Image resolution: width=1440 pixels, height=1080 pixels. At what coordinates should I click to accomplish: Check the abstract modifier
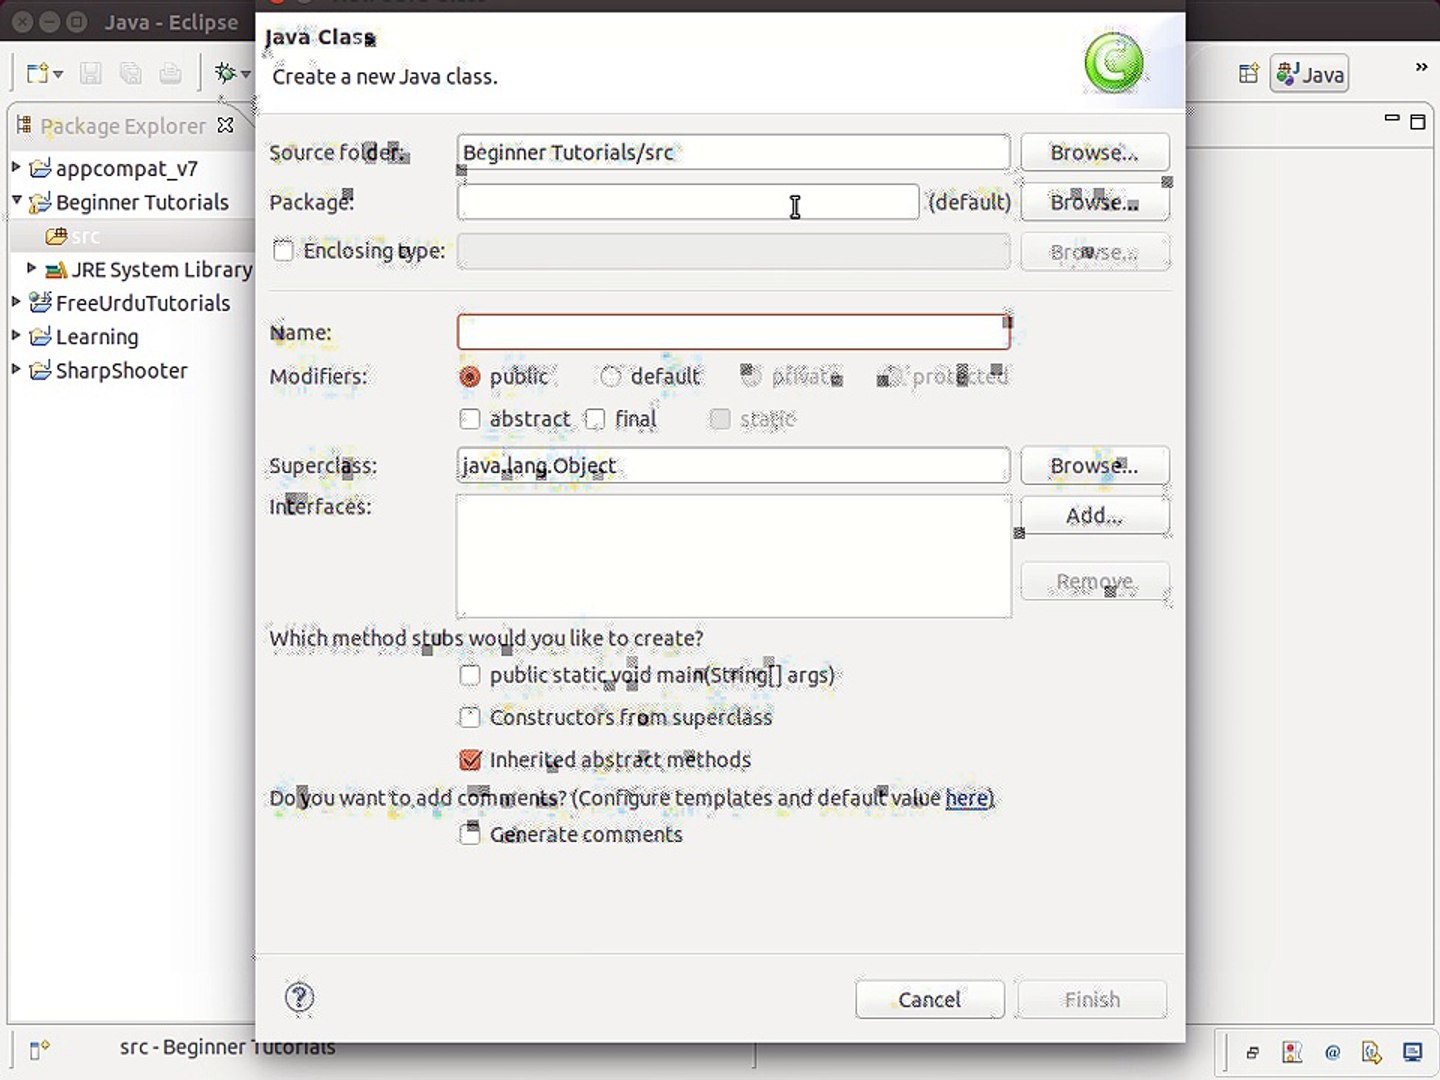[470, 419]
